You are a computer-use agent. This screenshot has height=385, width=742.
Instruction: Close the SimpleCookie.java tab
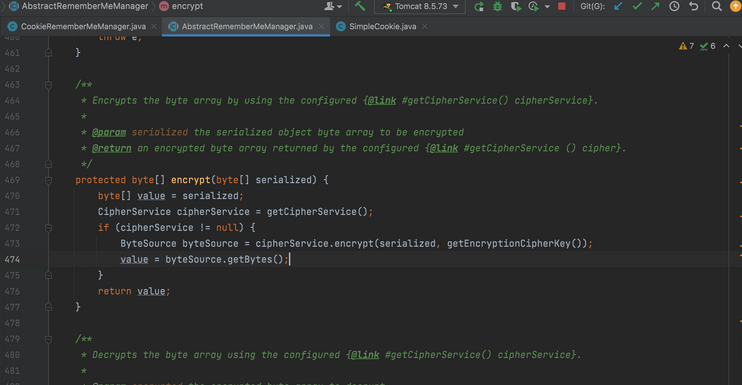(424, 26)
